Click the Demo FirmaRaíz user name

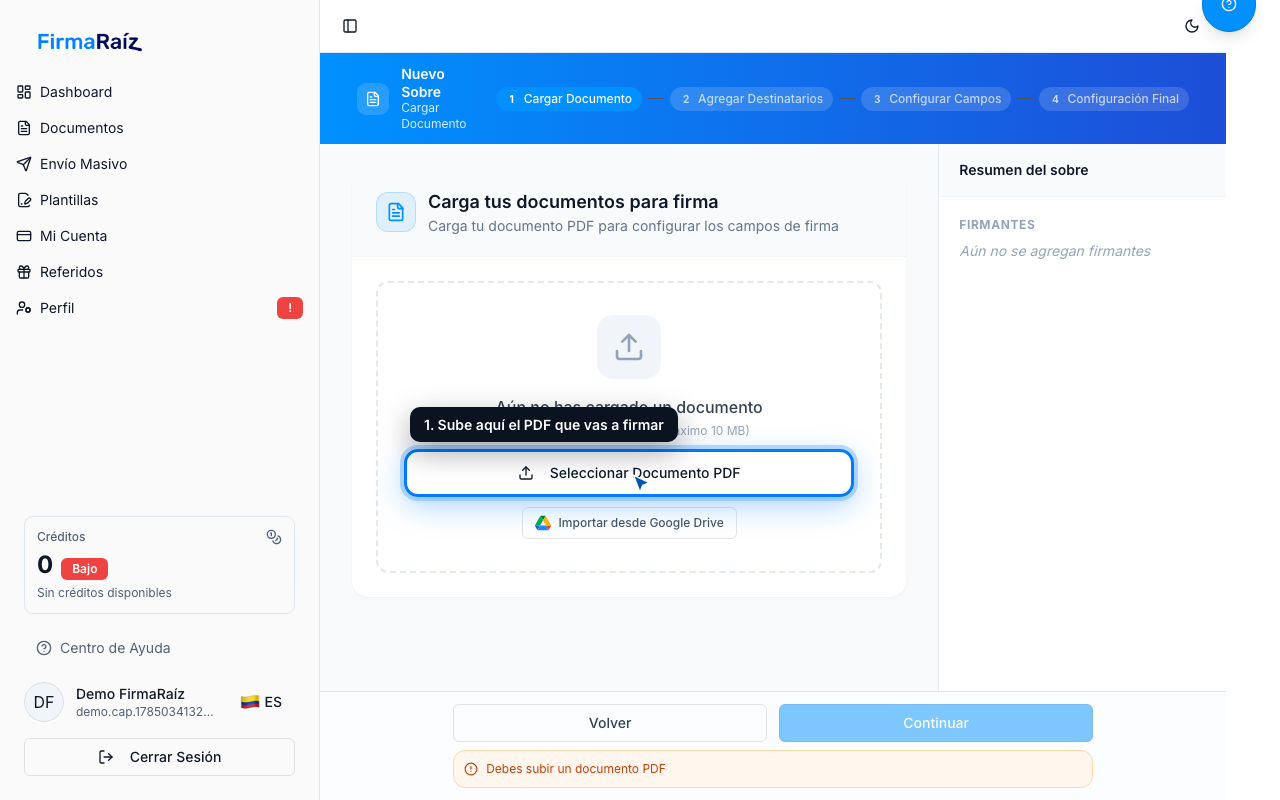[130, 694]
